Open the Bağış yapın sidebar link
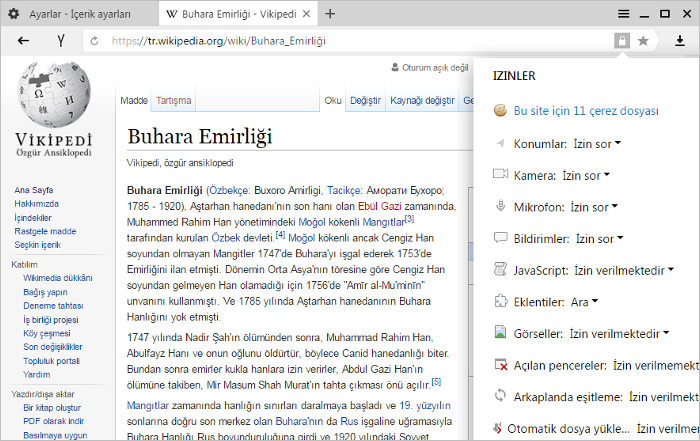This screenshot has height=441, width=700. coord(45,292)
